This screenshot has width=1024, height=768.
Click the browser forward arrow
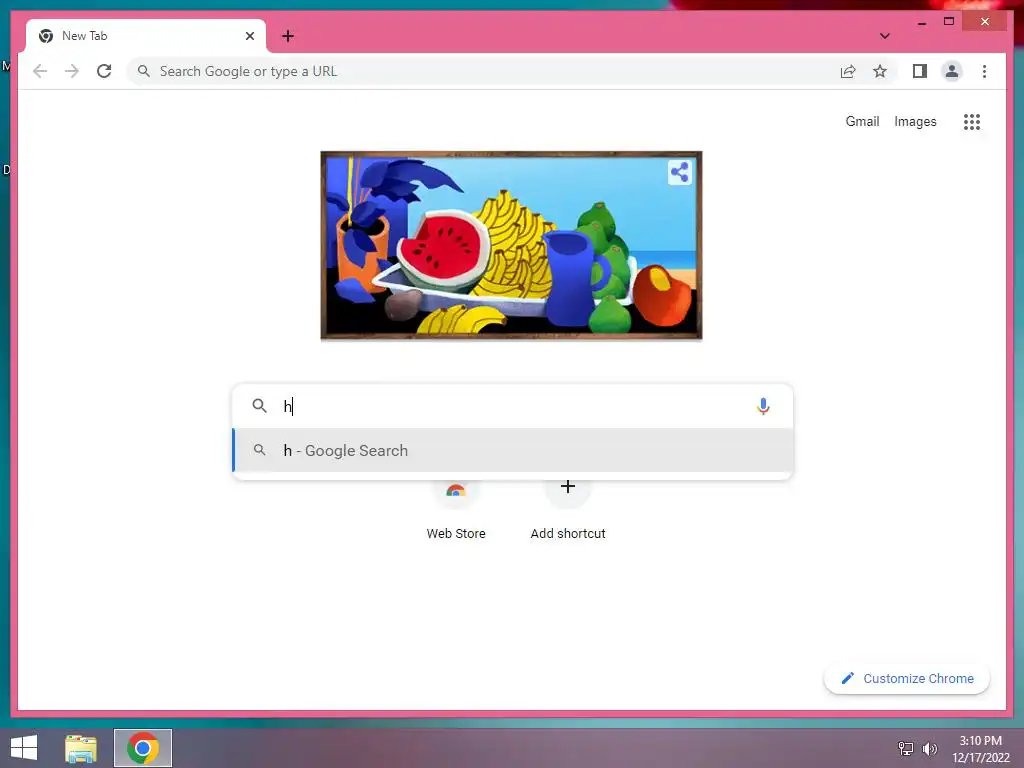coord(72,71)
